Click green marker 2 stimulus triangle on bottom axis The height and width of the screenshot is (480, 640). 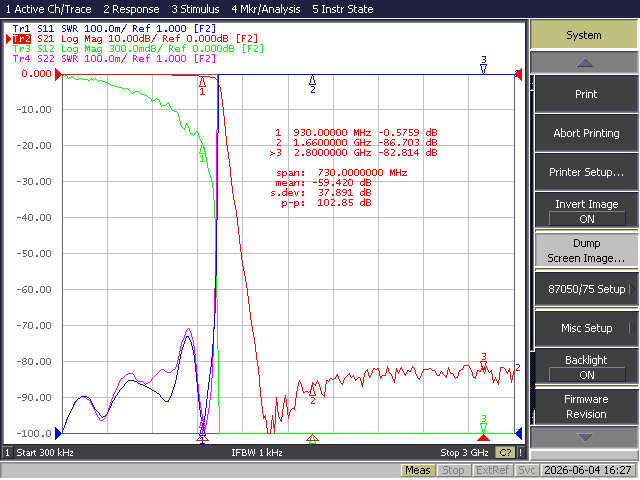point(312,438)
